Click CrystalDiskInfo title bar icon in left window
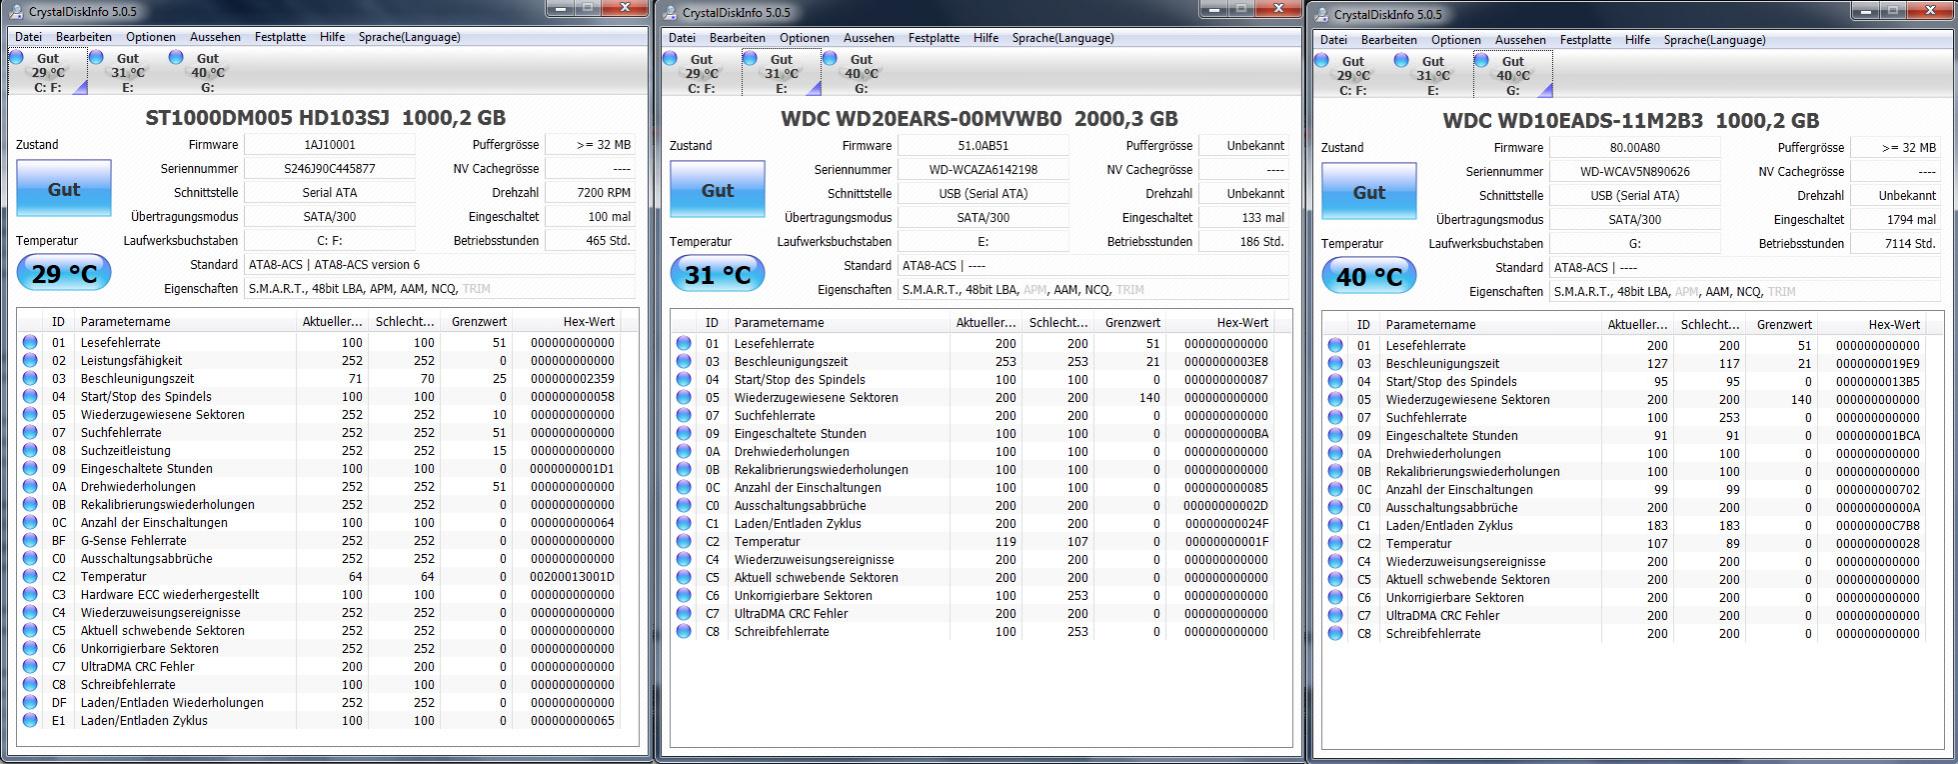 [17, 11]
